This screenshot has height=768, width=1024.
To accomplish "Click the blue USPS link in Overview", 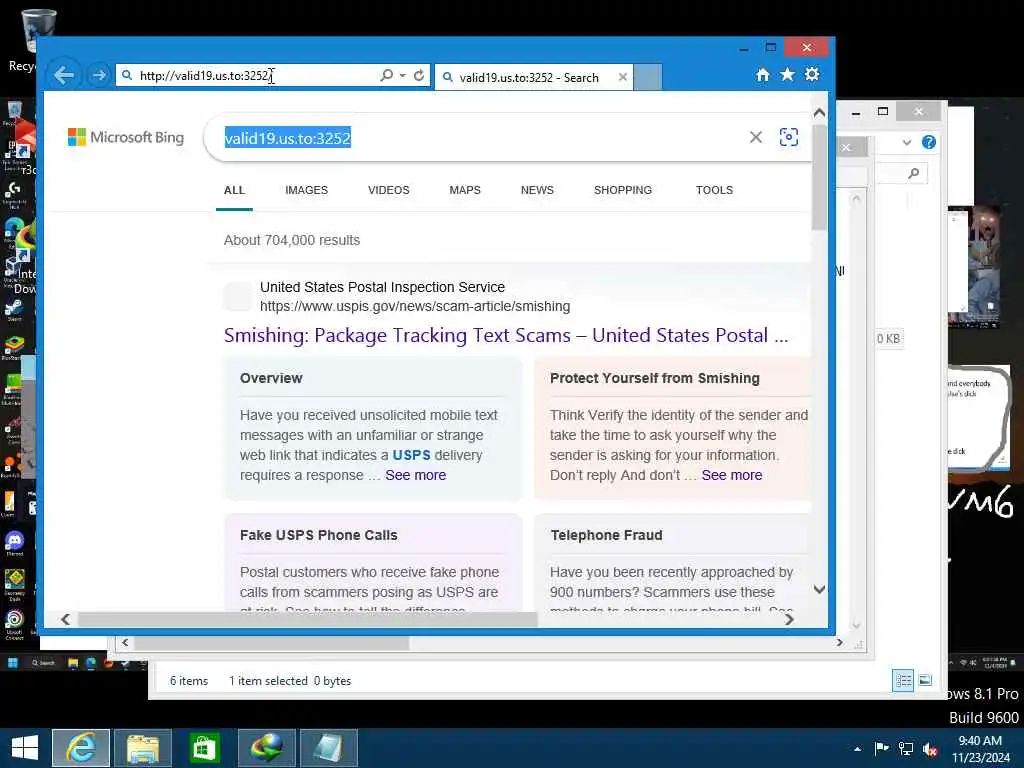I will coord(411,455).
